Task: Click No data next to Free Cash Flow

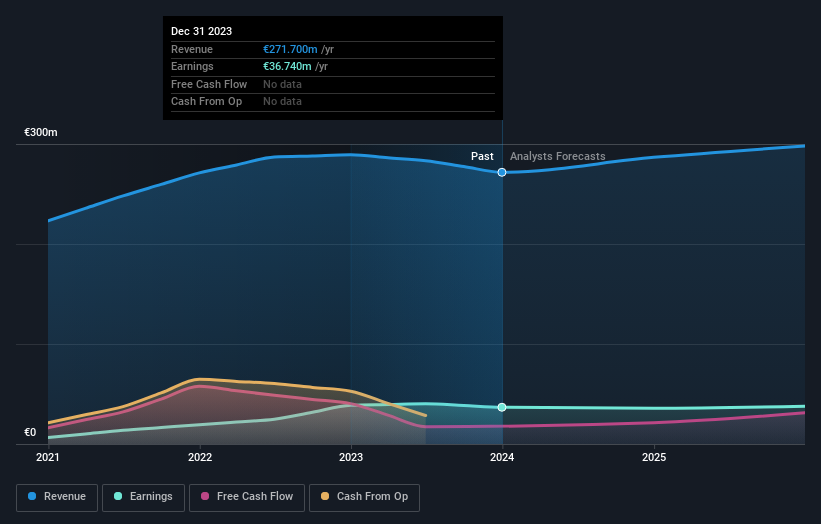Action: tap(282, 84)
